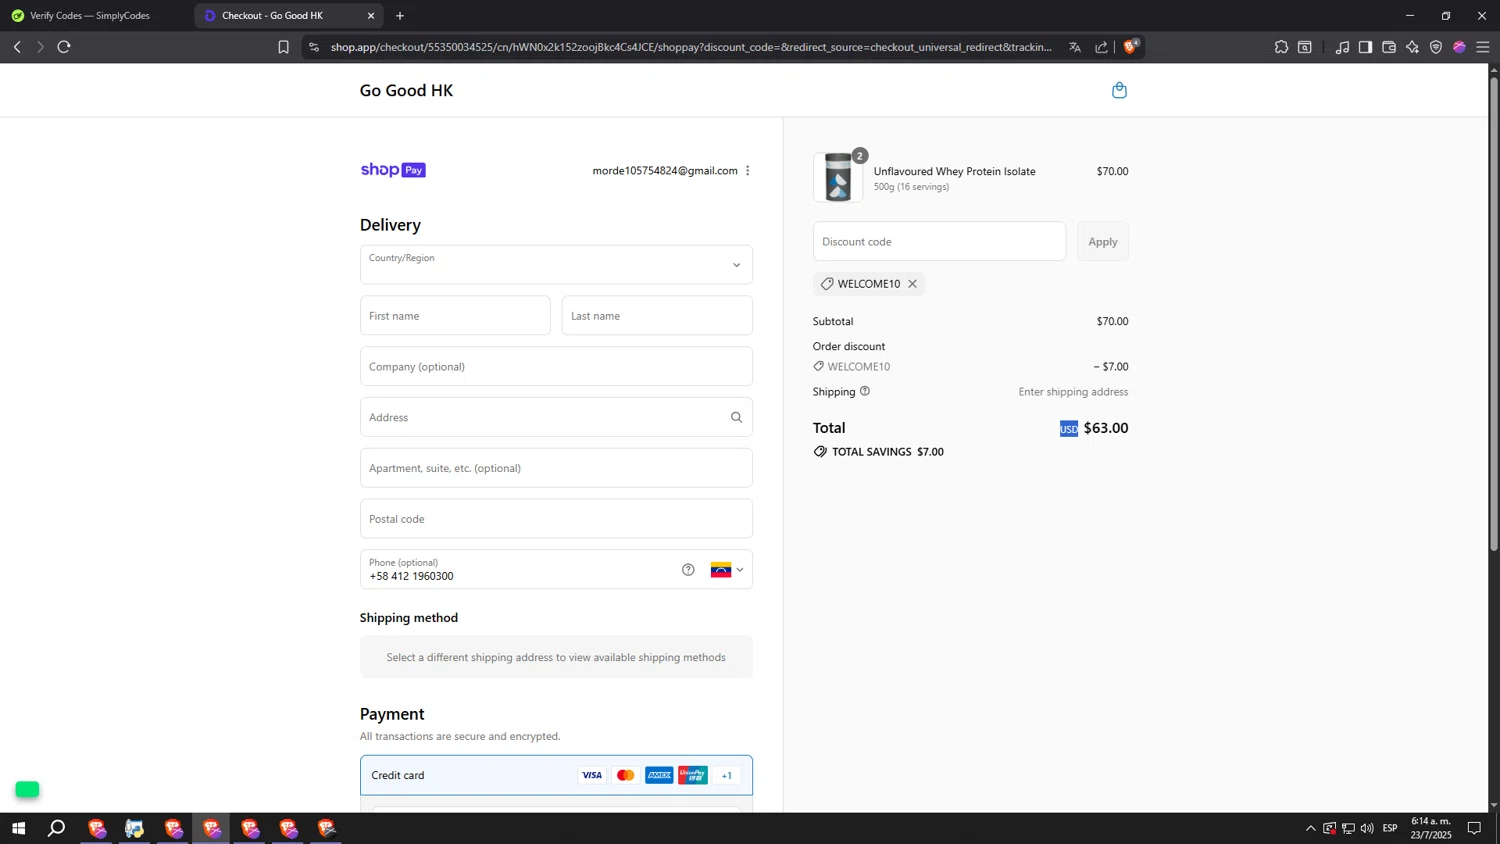Viewport: 1500px width, 844px height.
Task: Focus the Company (optional) field
Action: tap(556, 367)
